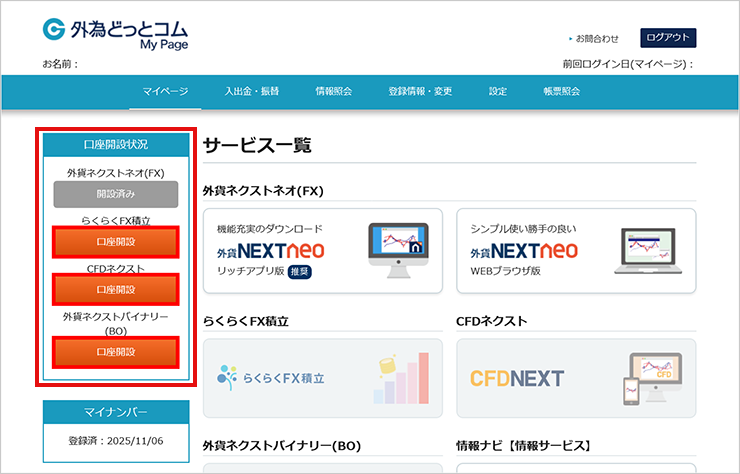Click the 口座開設状況 panel header
The width and height of the screenshot is (740, 474).
point(116,144)
